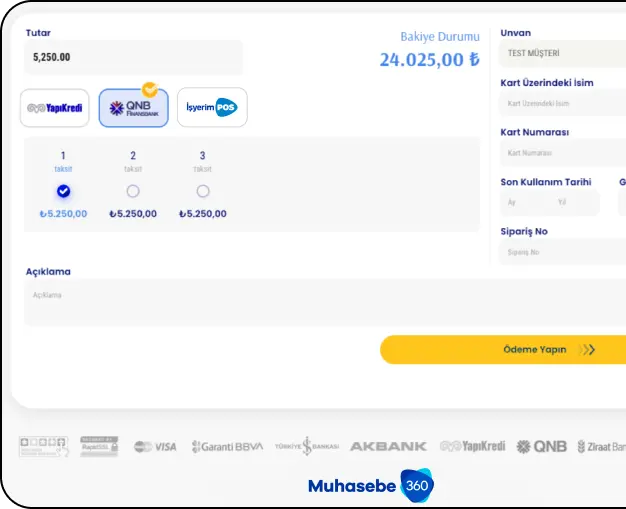Click the Unvan field showing TEST MÜŞTERİ
The width and height of the screenshot is (626, 509).
pyautogui.click(x=563, y=53)
